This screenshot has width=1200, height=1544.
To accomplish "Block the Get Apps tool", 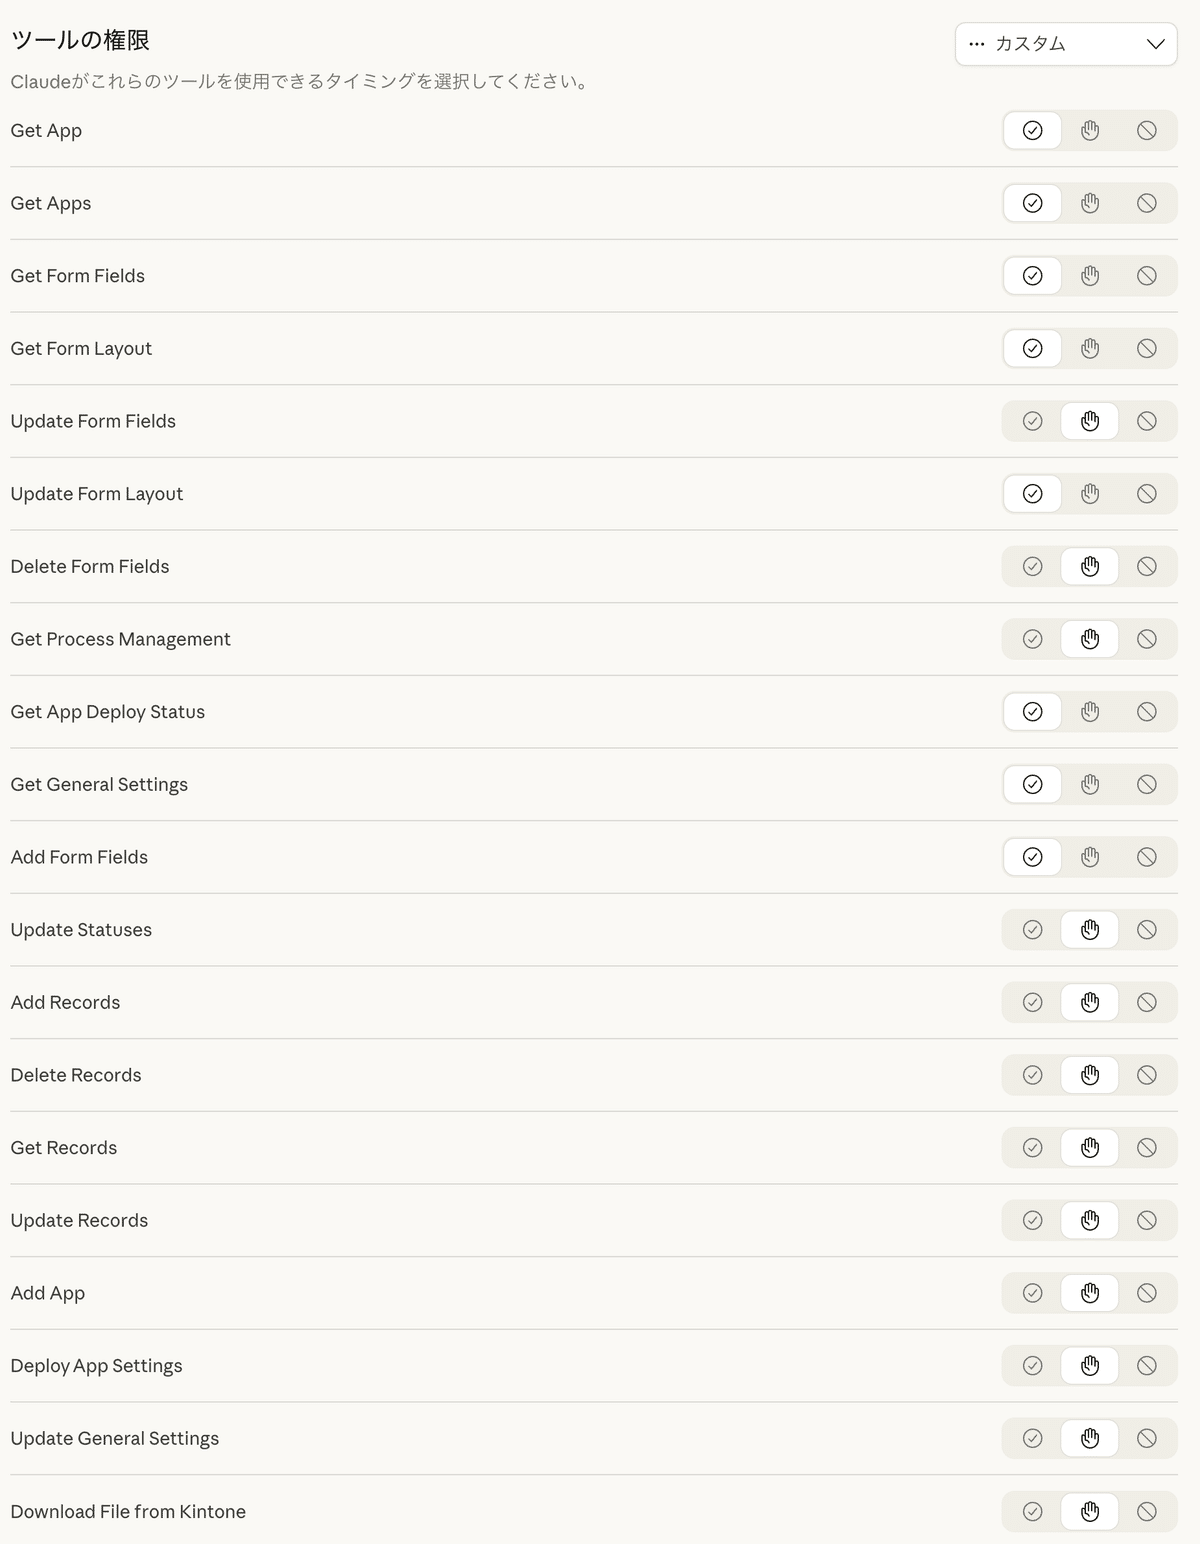I will pyautogui.click(x=1146, y=204).
